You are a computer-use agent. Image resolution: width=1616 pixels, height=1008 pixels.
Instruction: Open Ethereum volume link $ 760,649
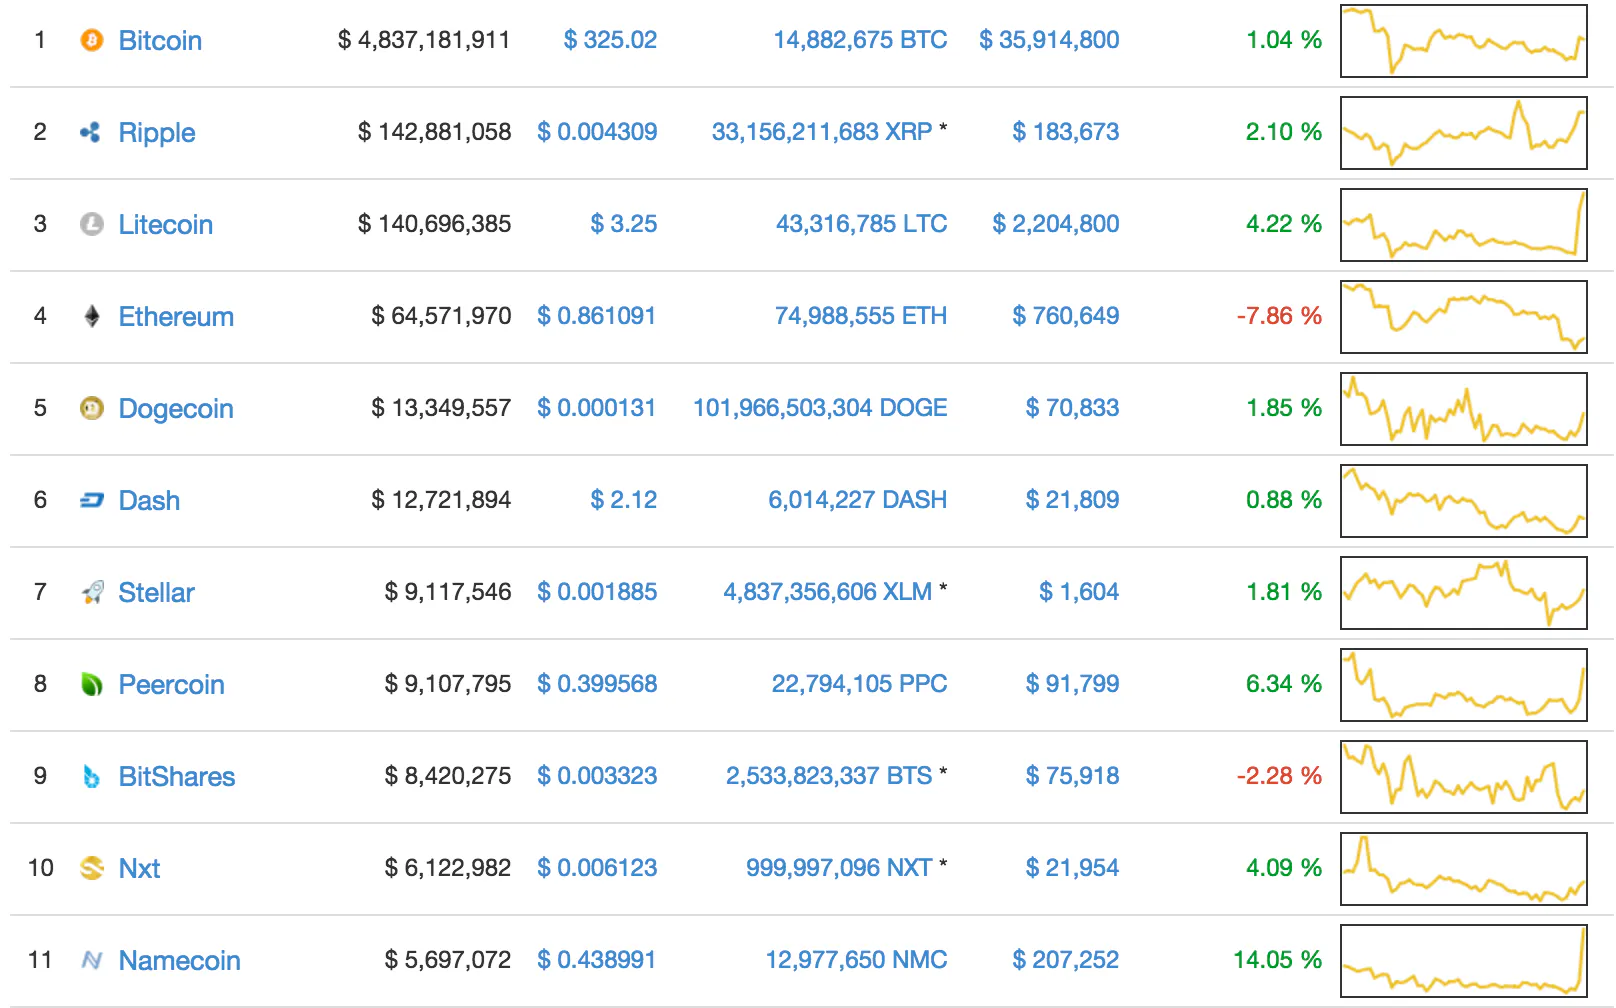coord(1066,316)
